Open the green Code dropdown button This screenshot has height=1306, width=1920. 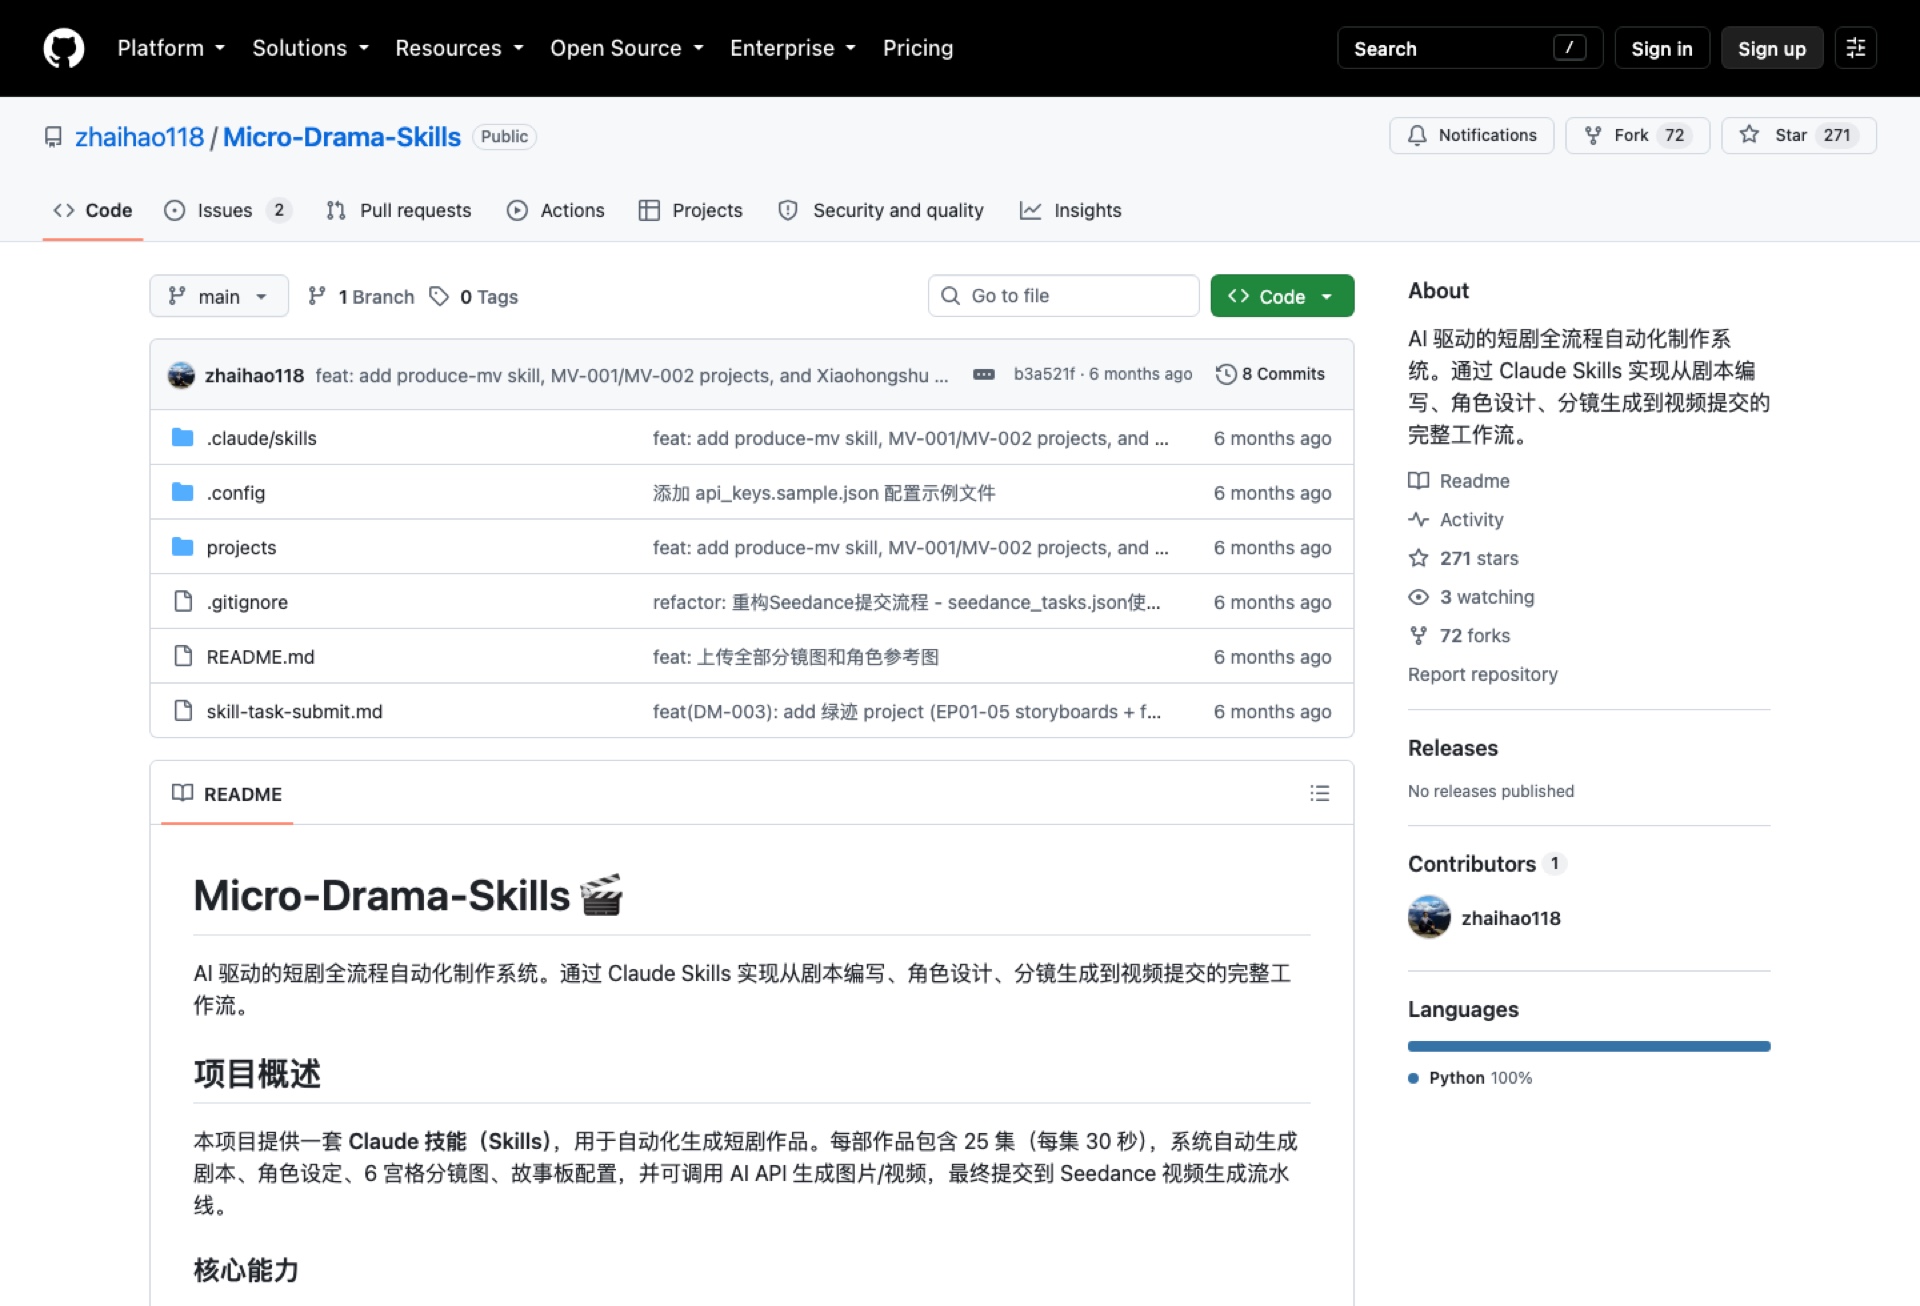[1282, 296]
